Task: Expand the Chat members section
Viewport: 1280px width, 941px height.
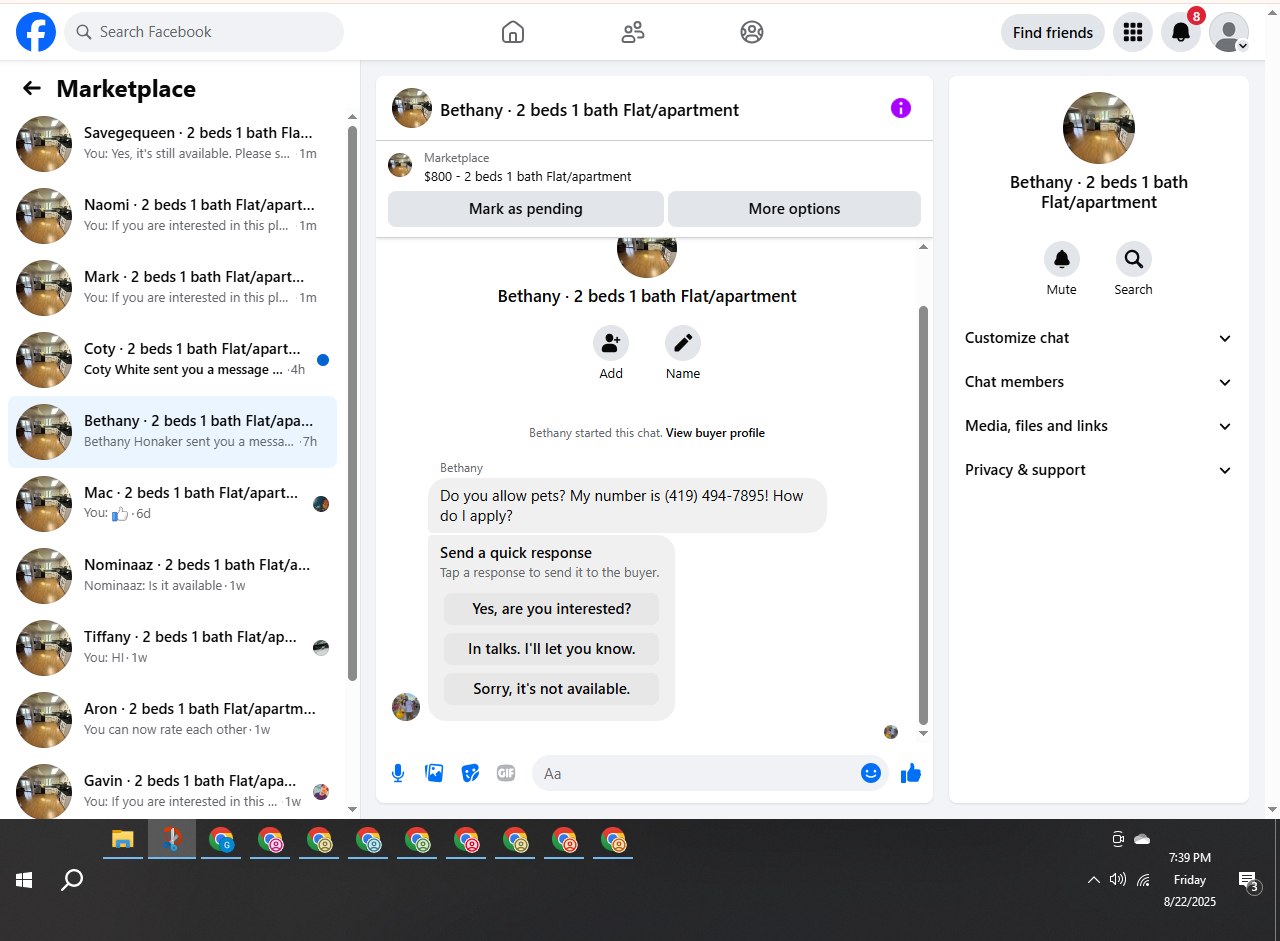Action: coord(1099,382)
